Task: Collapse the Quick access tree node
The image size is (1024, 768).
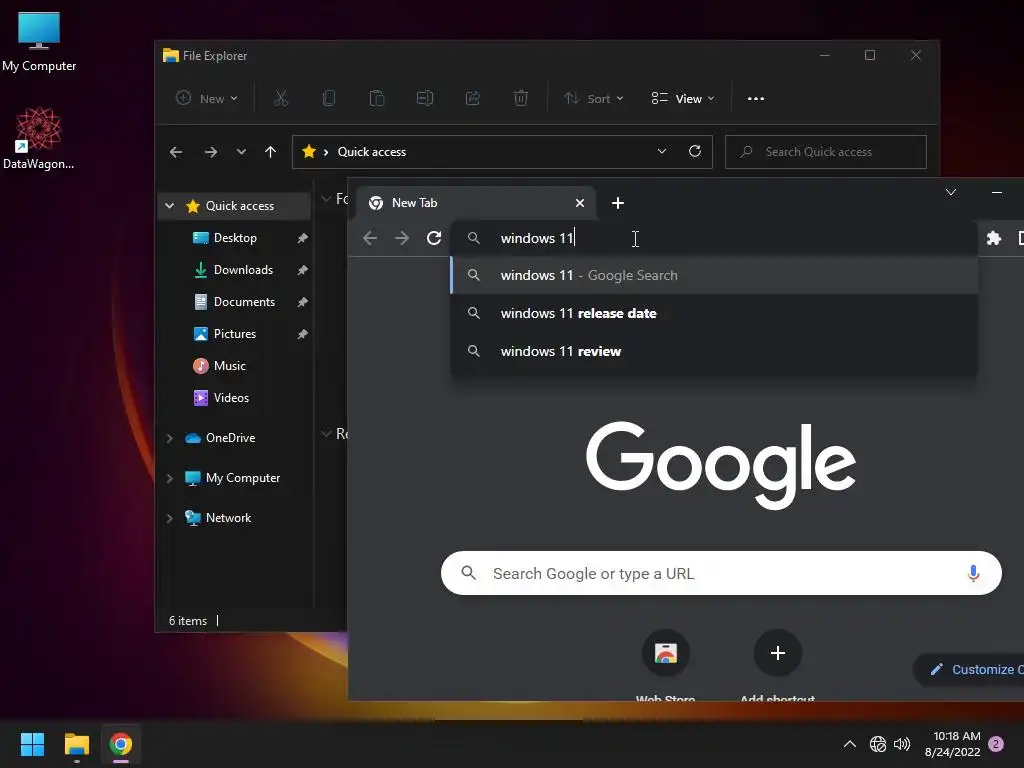Action: pos(170,206)
